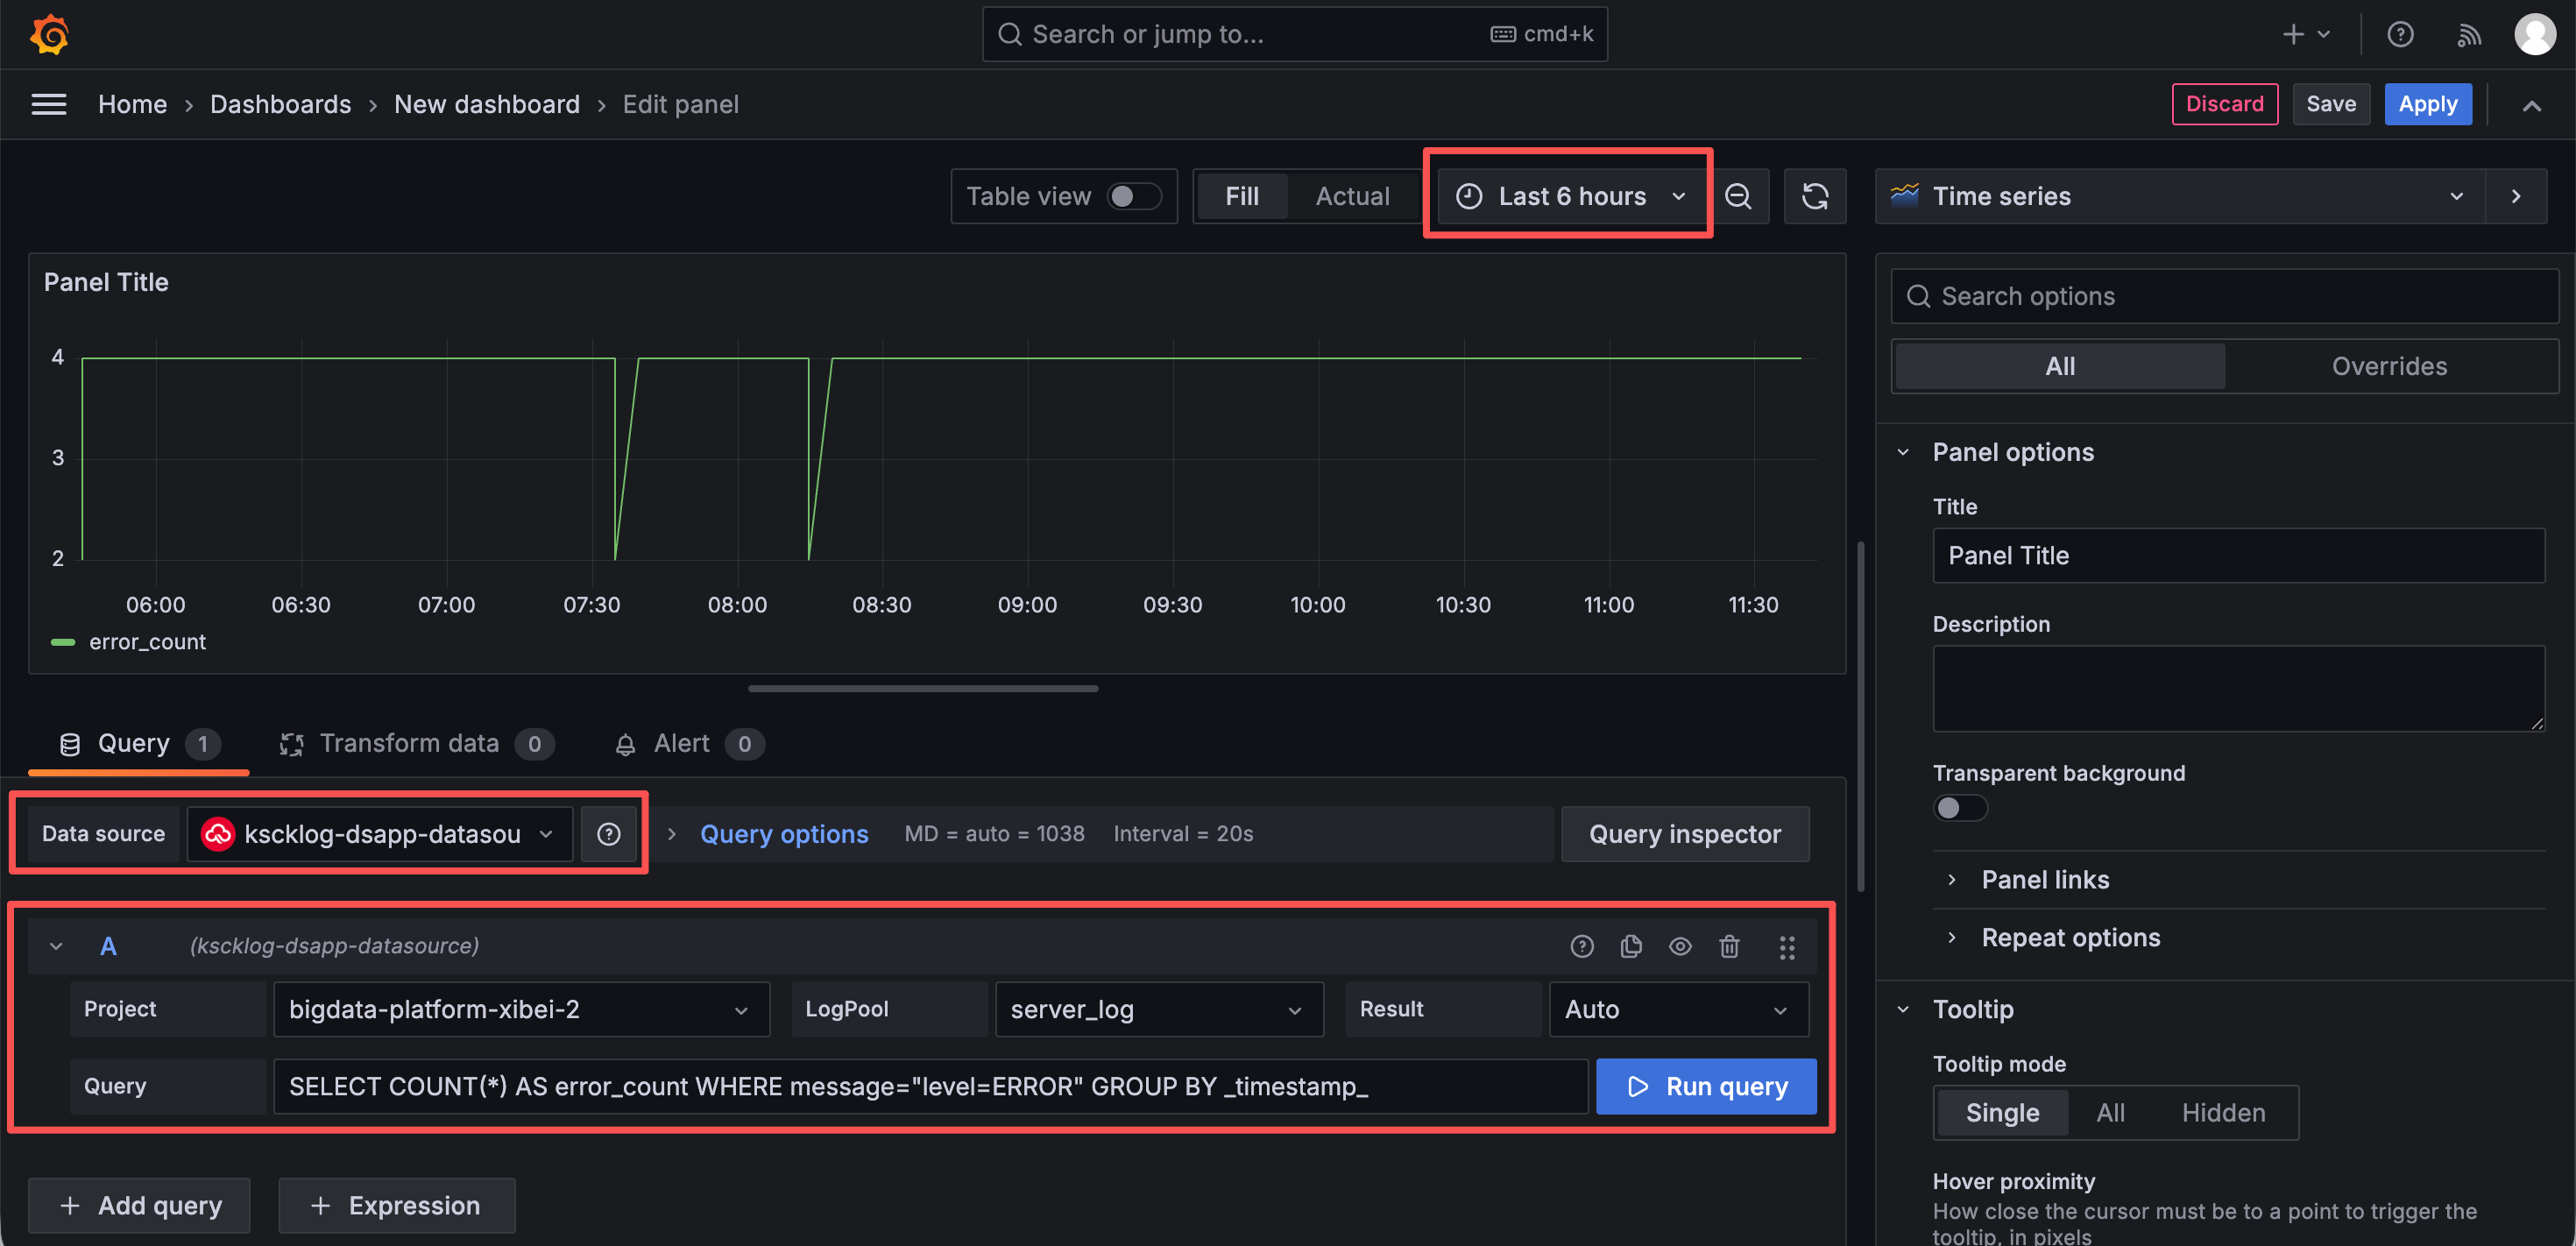The height and width of the screenshot is (1246, 2576).
Task: Hide query A with eye icon
Action: pyautogui.click(x=1681, y=946)
